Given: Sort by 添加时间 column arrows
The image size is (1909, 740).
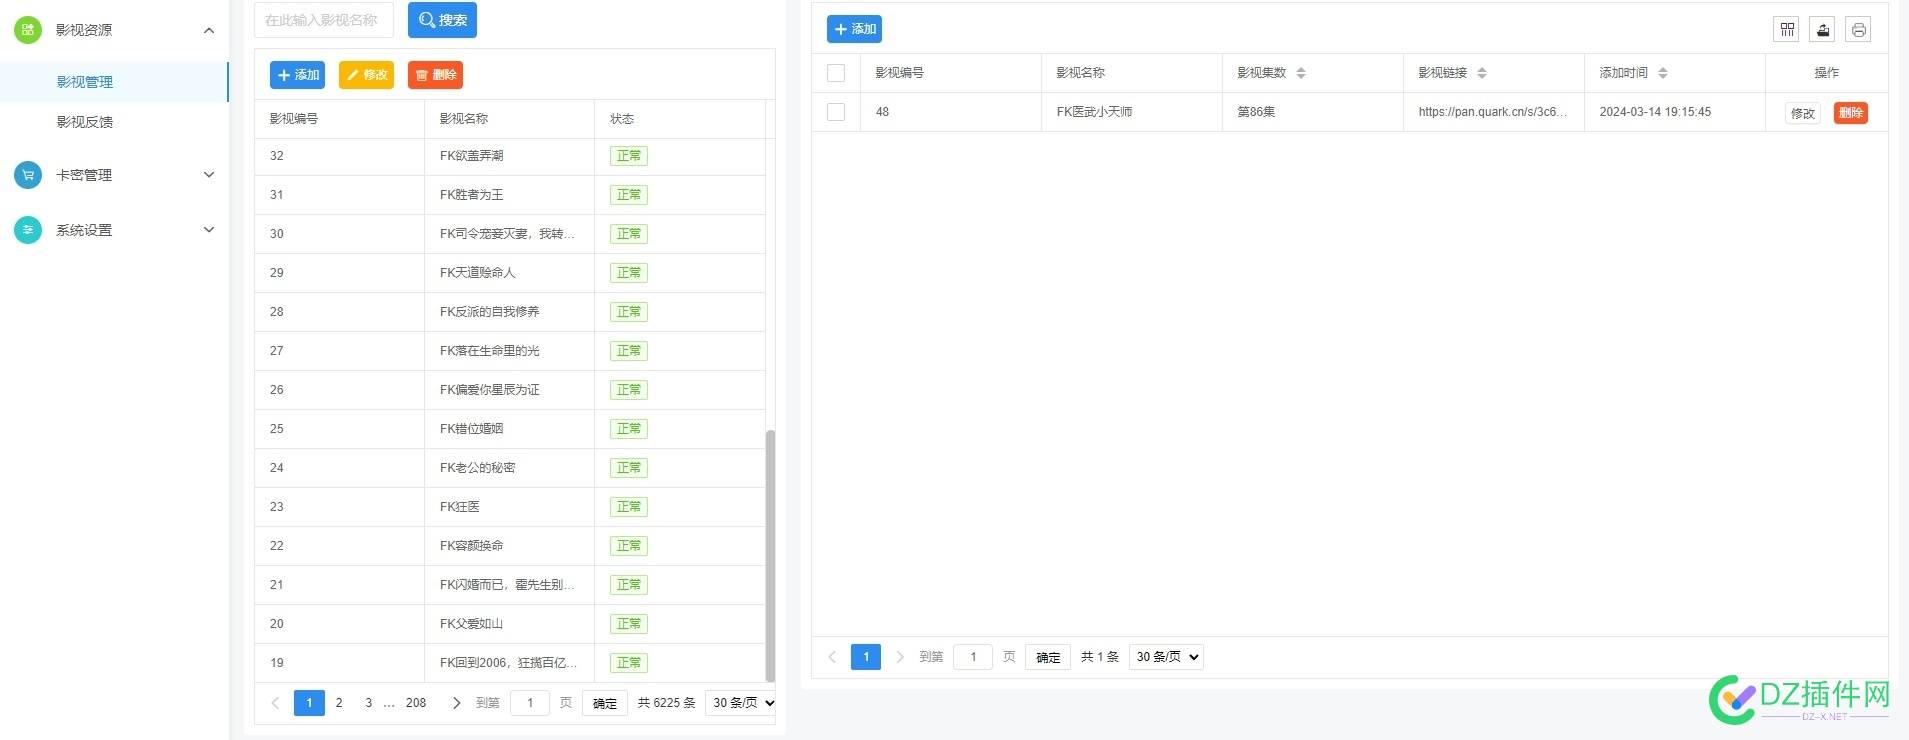Looking at the screenshot, I should tap(1663, 73).
